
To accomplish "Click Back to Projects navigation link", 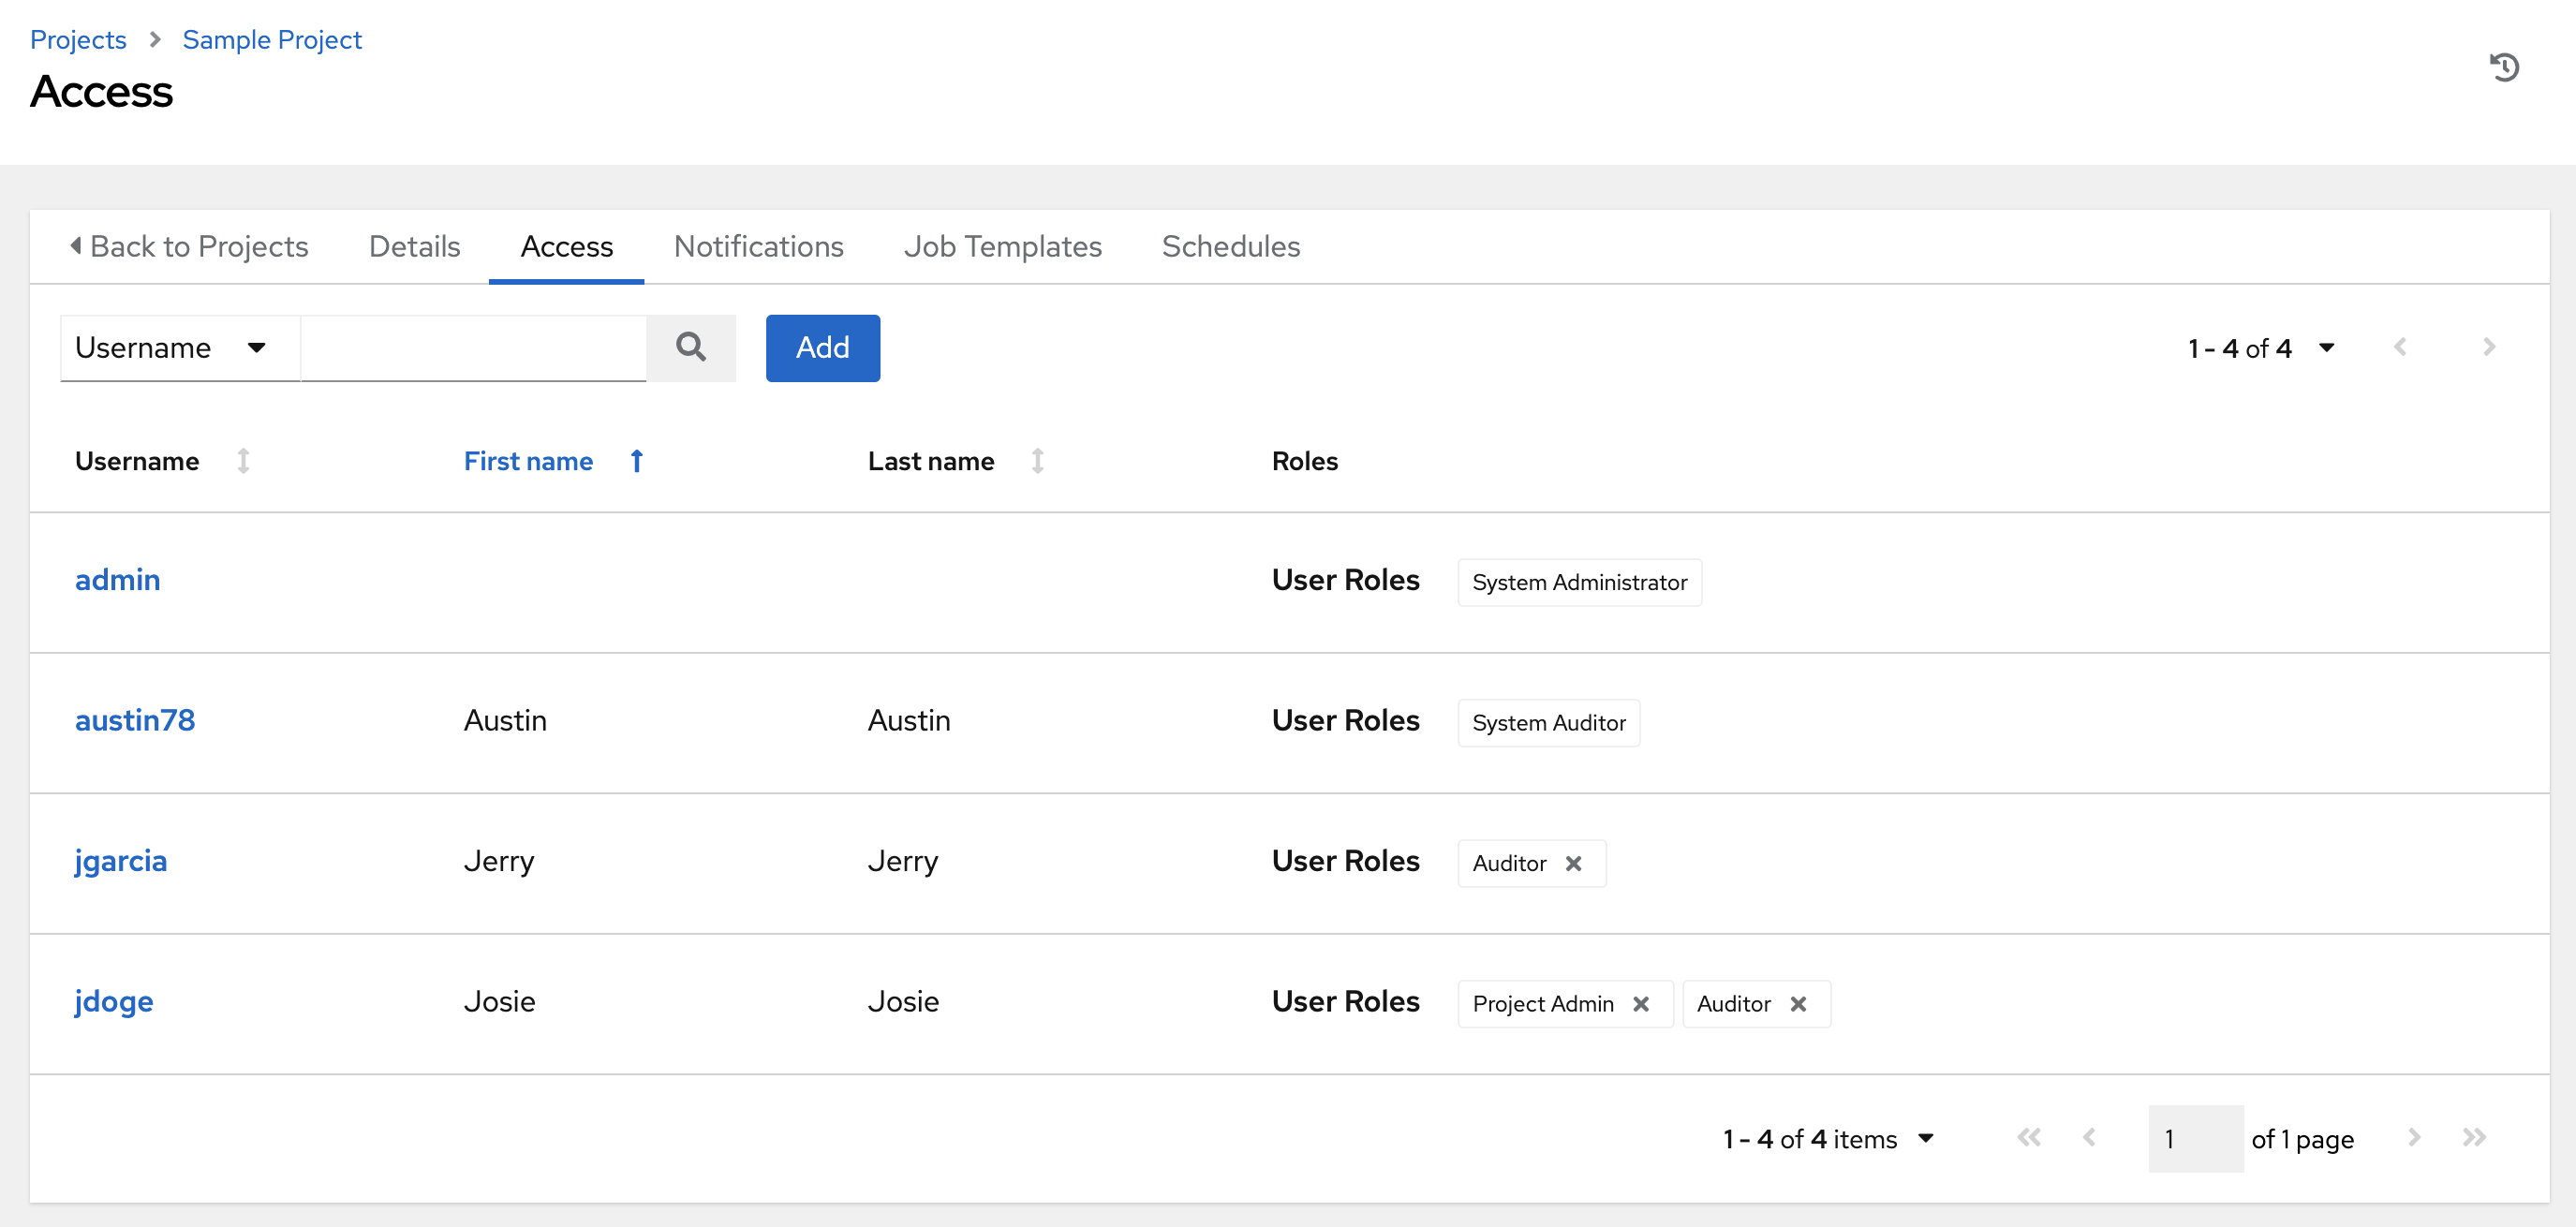I will point(187,244).
